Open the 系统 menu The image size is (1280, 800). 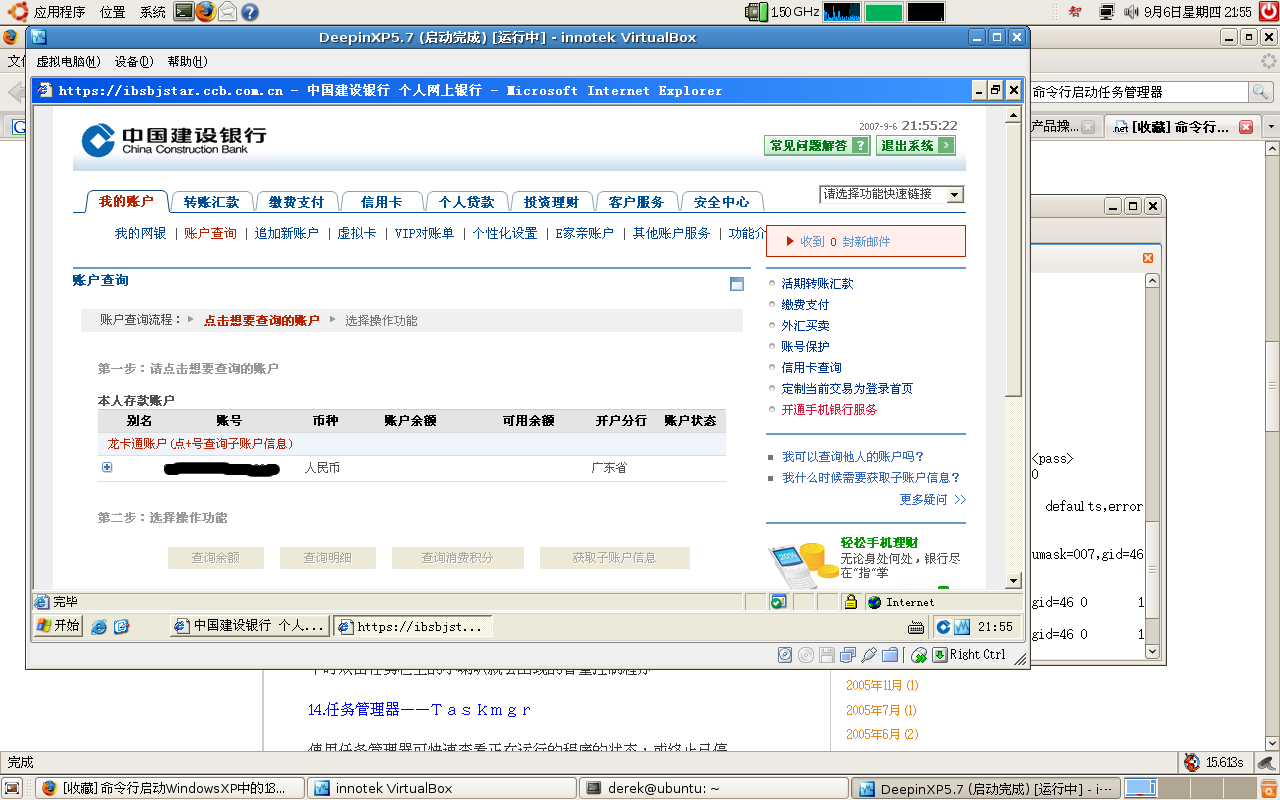153,12
